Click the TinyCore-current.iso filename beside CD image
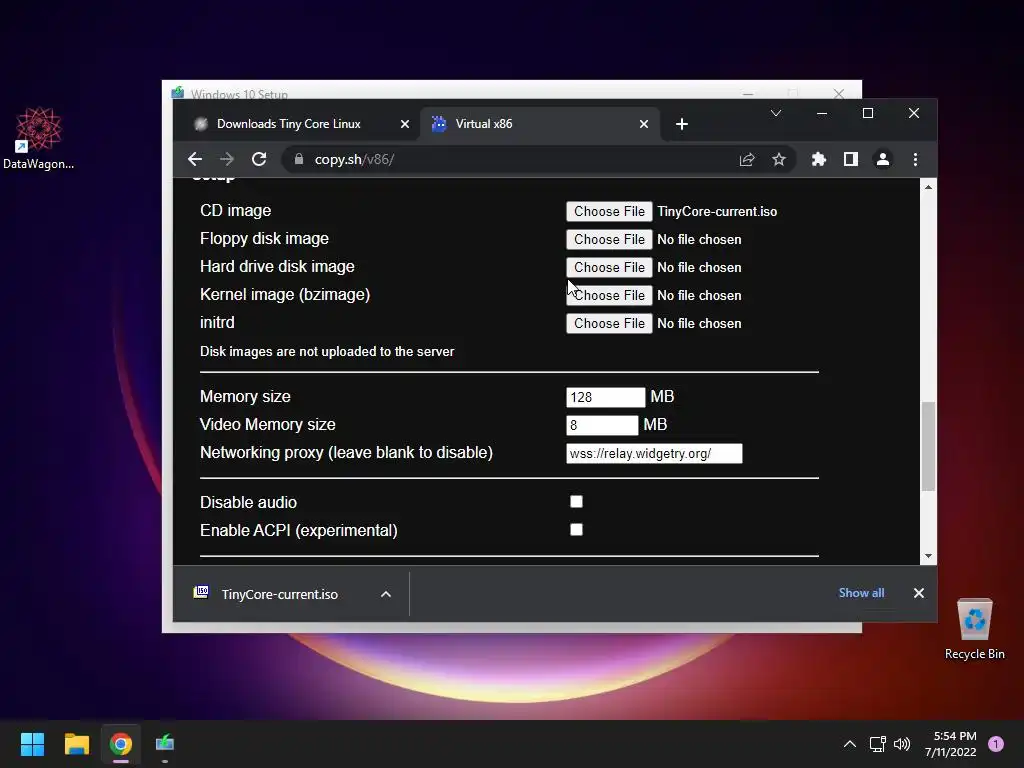Screen dimensions: 1024x768 [717, 212]
